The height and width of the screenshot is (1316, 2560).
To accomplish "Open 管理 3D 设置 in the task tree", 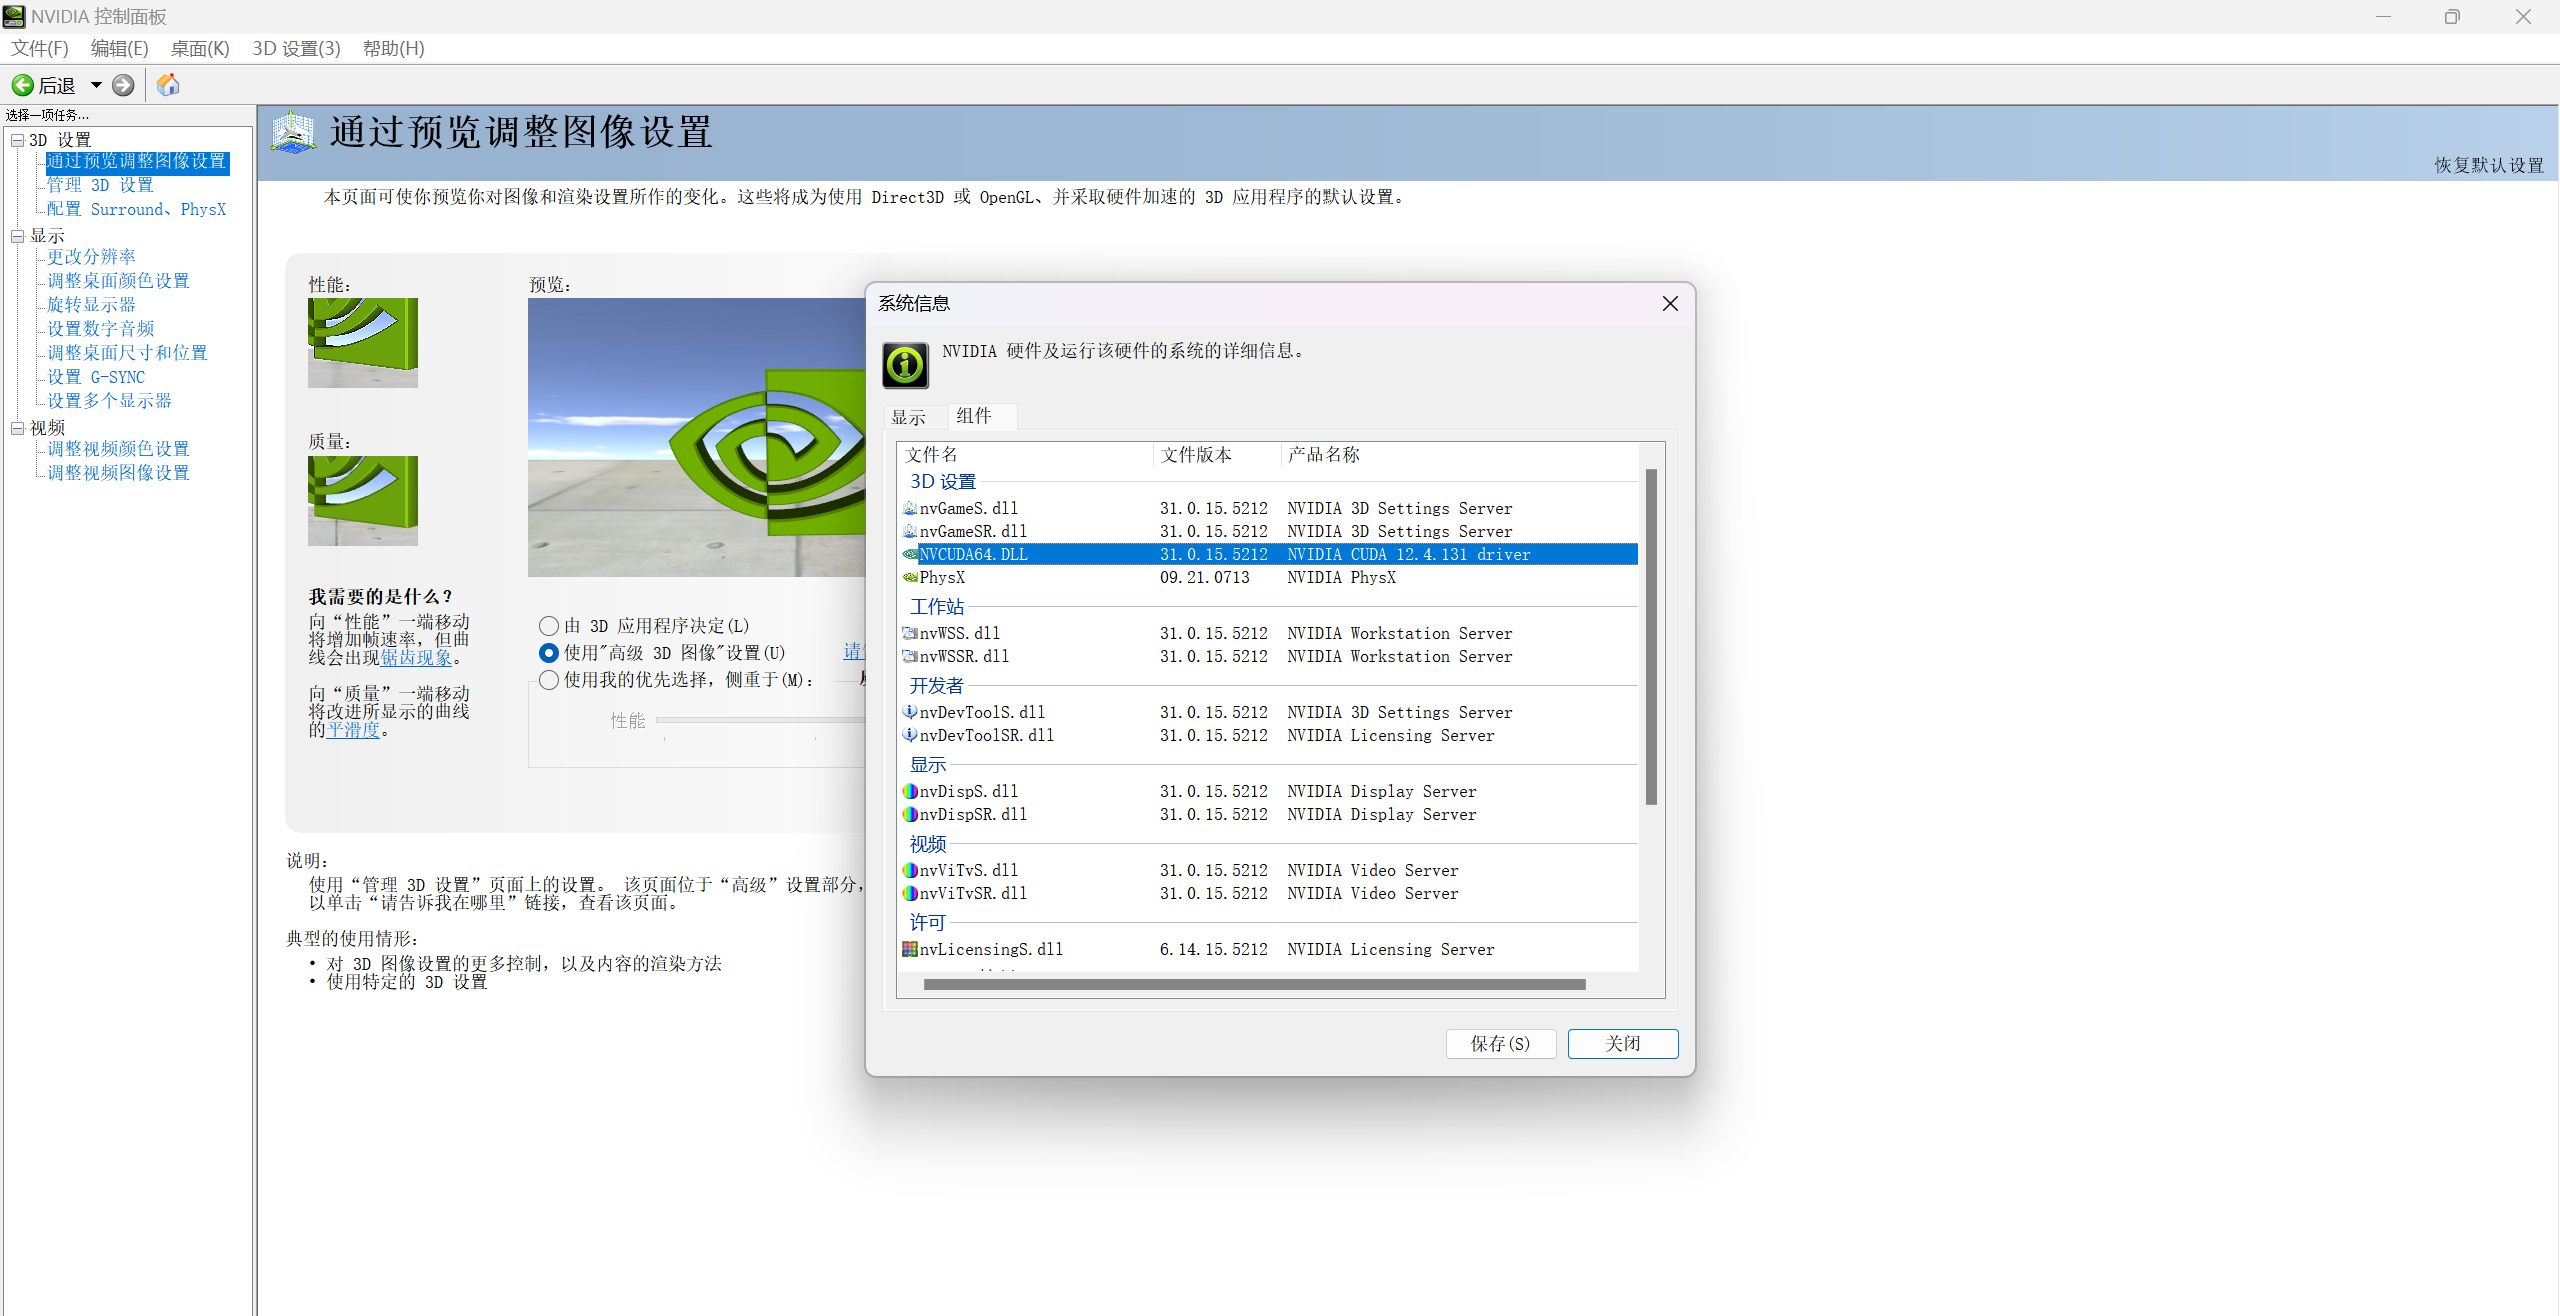I will point(100,185).
